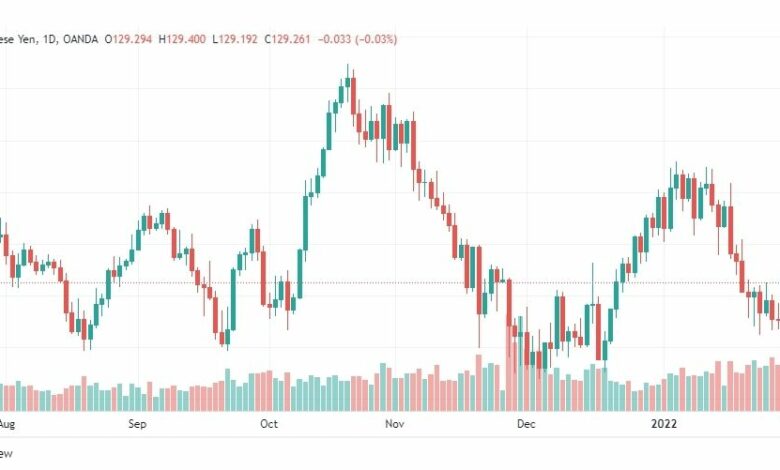Viewport: 780px width, 470px height.
Task: Select the Oct label on the time axis
Action: tap(269, 424)
